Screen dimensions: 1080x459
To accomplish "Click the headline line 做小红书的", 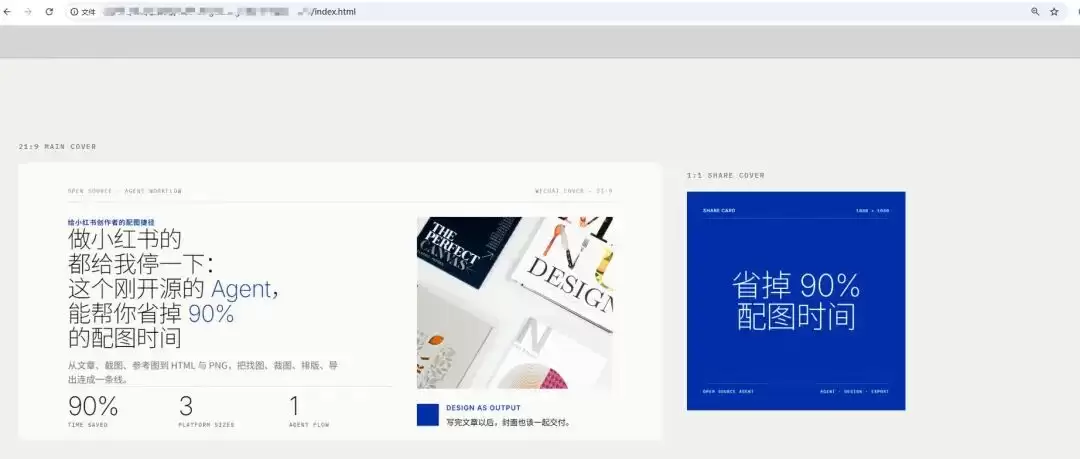I will pyautogui.click(x=125, y=239).
